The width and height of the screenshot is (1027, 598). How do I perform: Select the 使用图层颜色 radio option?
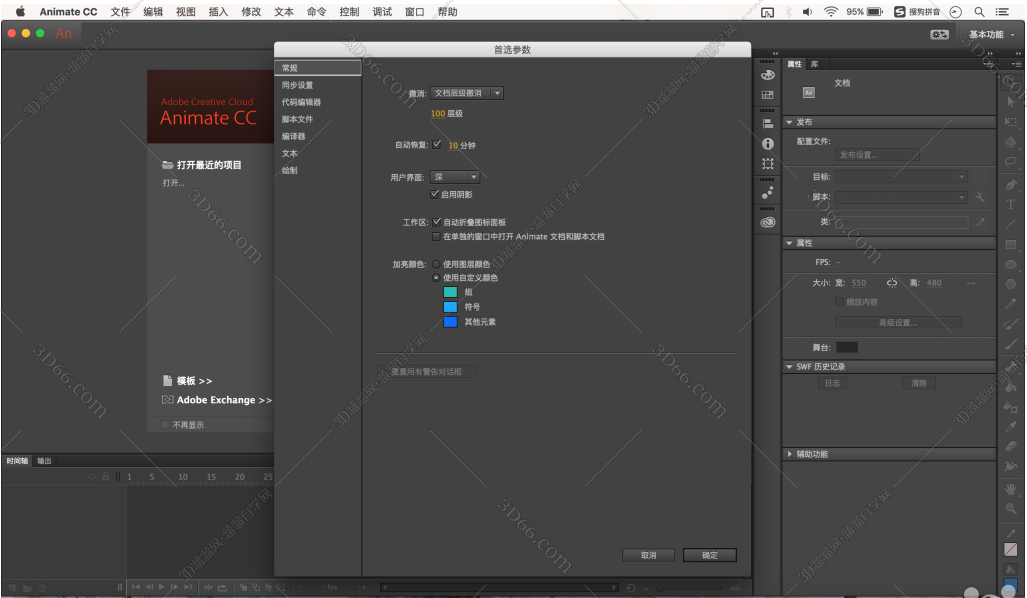(436, 264)
